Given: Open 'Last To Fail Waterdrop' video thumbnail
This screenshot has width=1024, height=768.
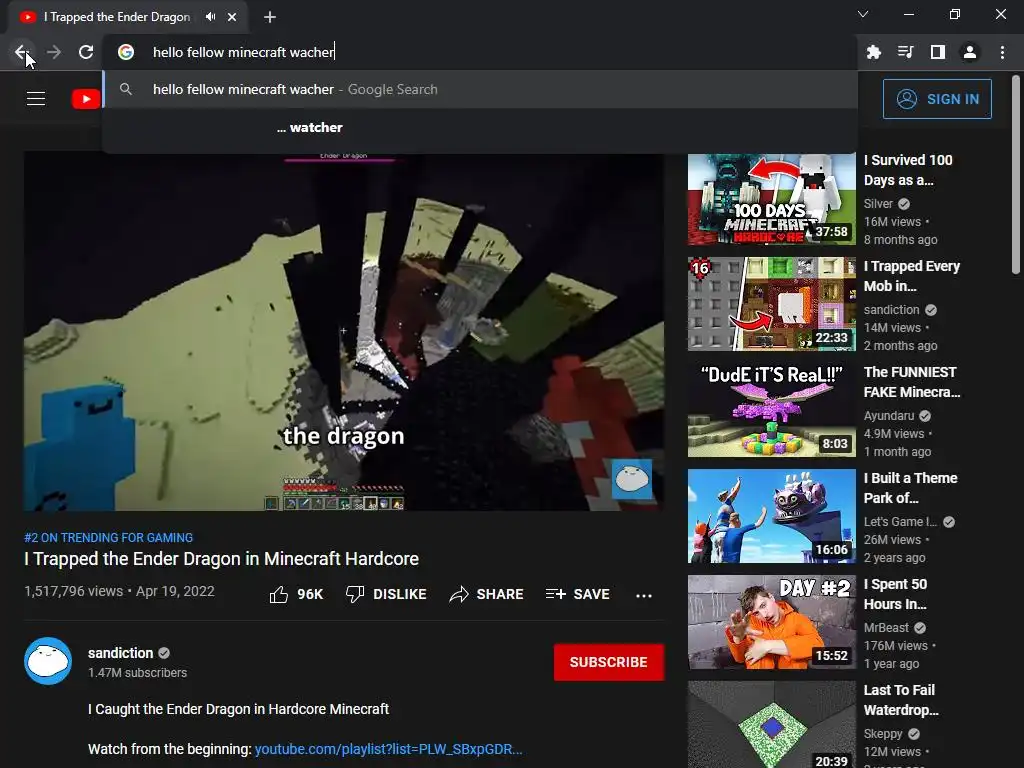Looking at the screenshot, I should [x=772, y=724].
